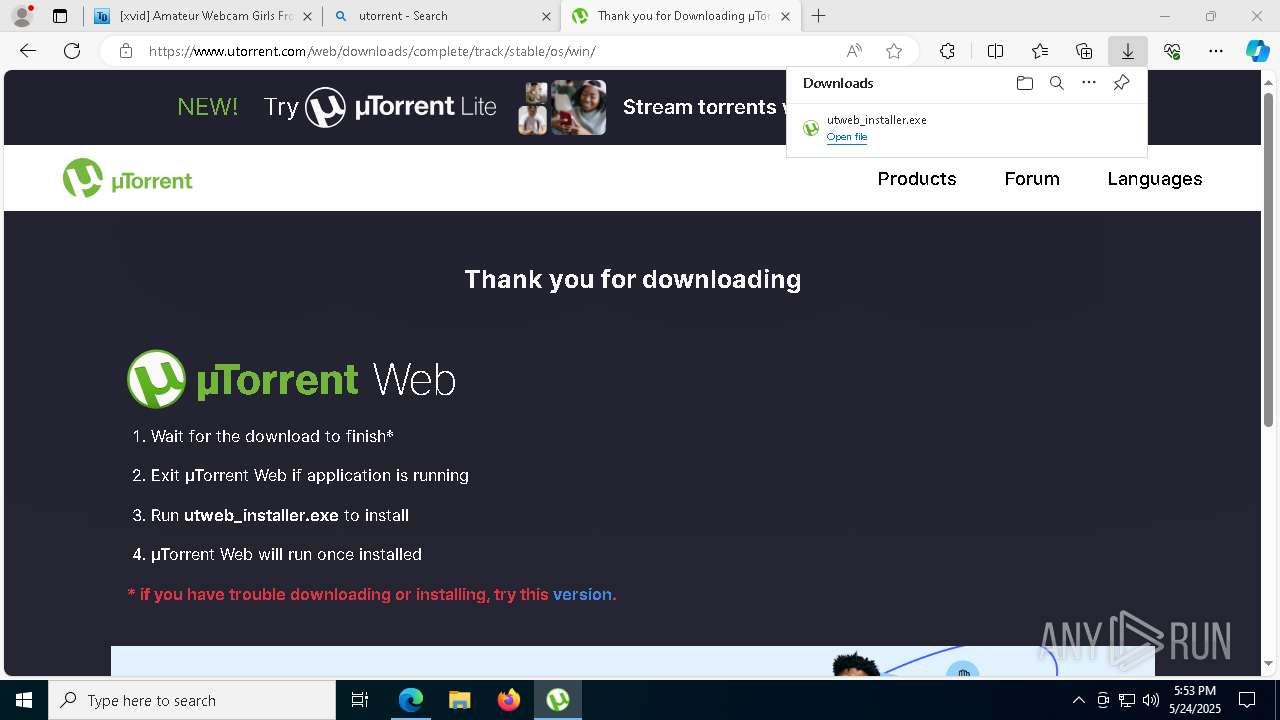Click the scrollbar down arrow
1280x720 pixels.
coord(1269,664)
